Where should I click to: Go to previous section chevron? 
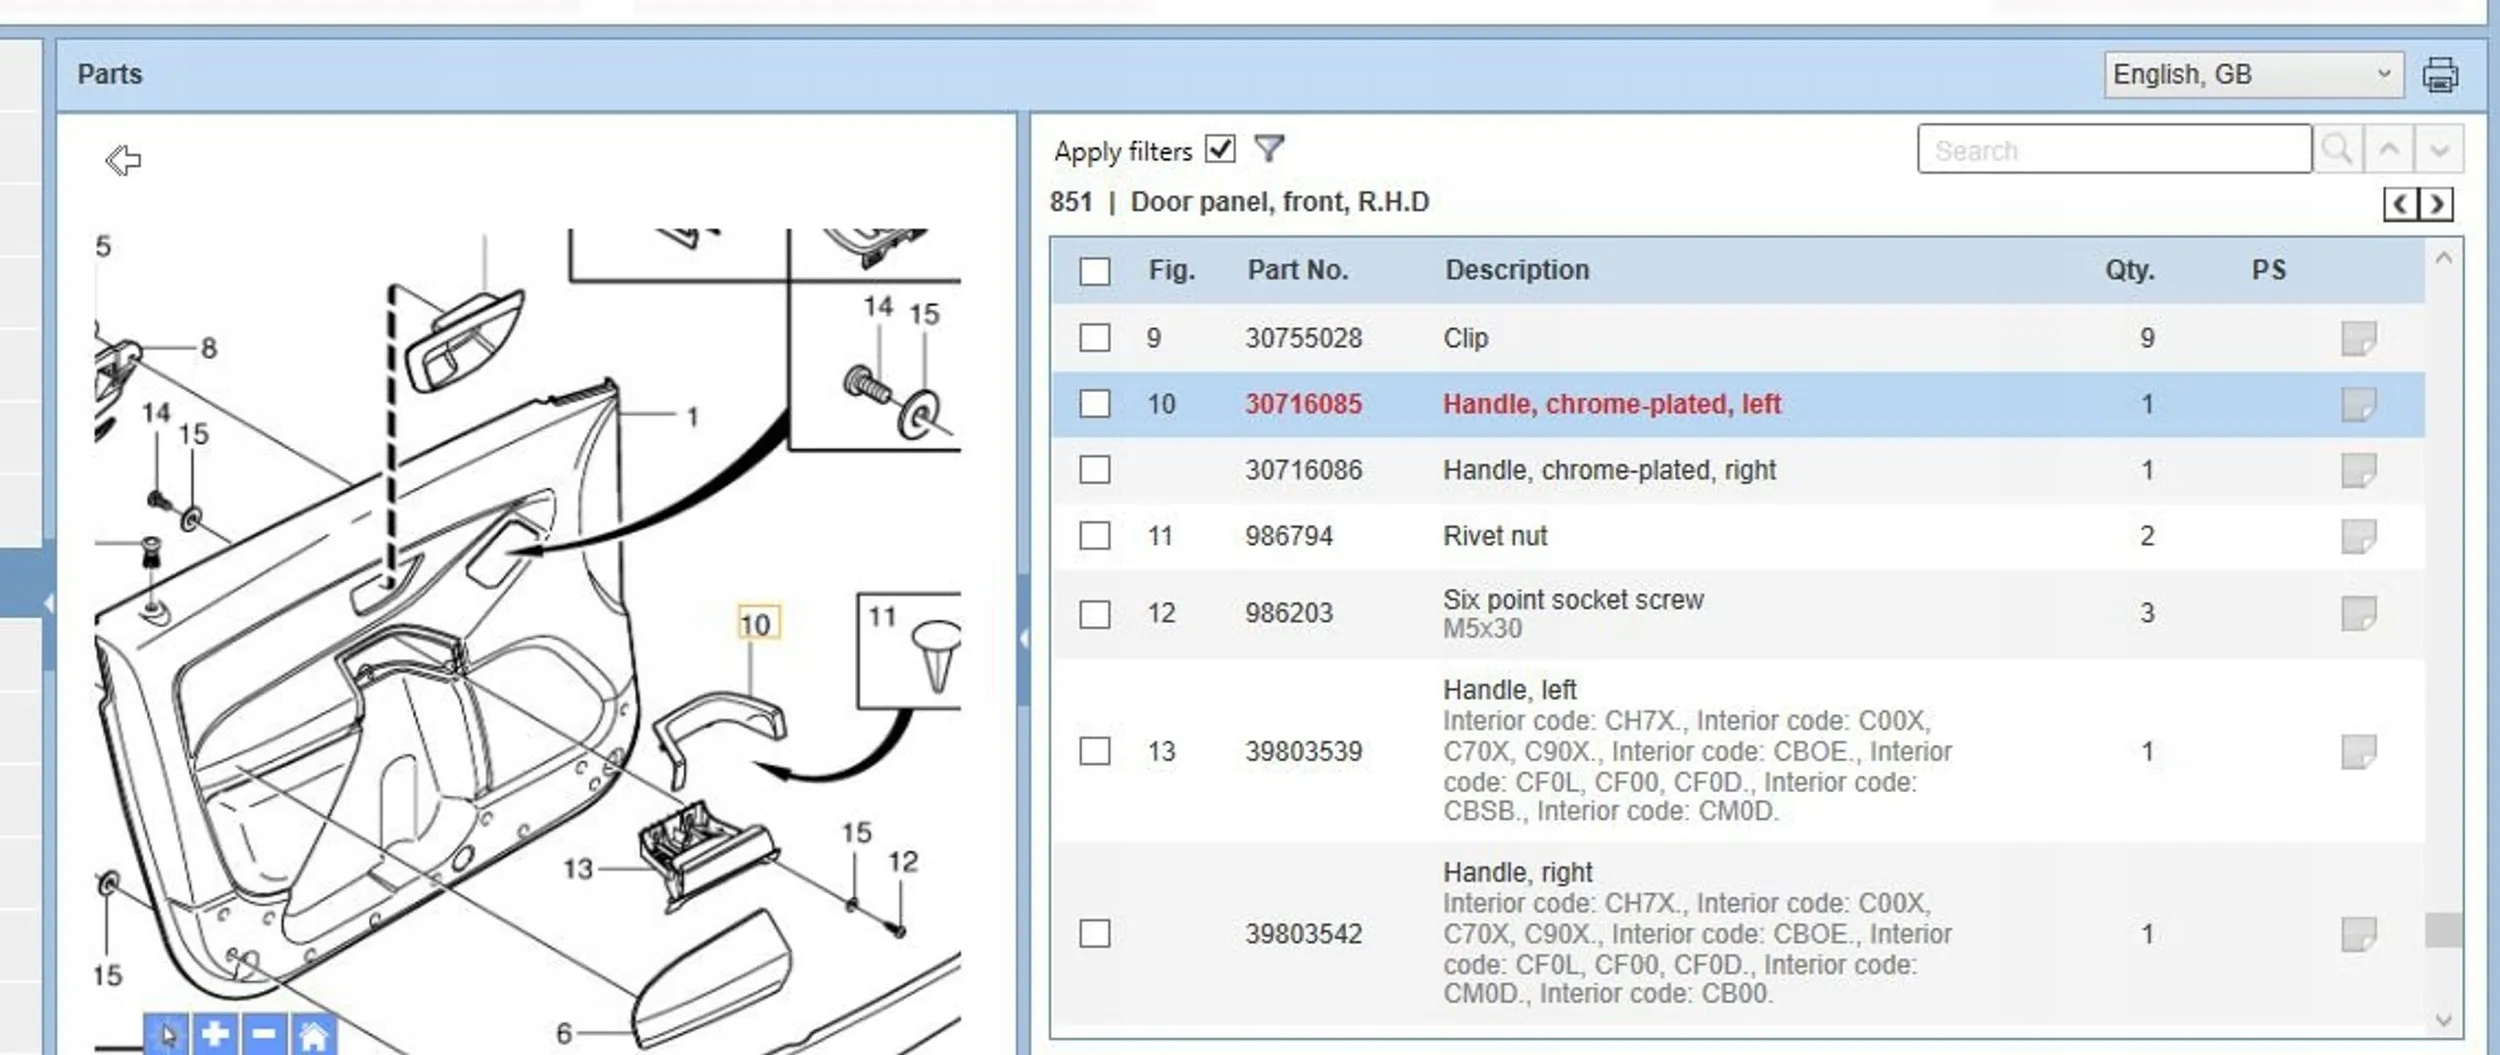pyautogui.click(x=2400, y=204)
